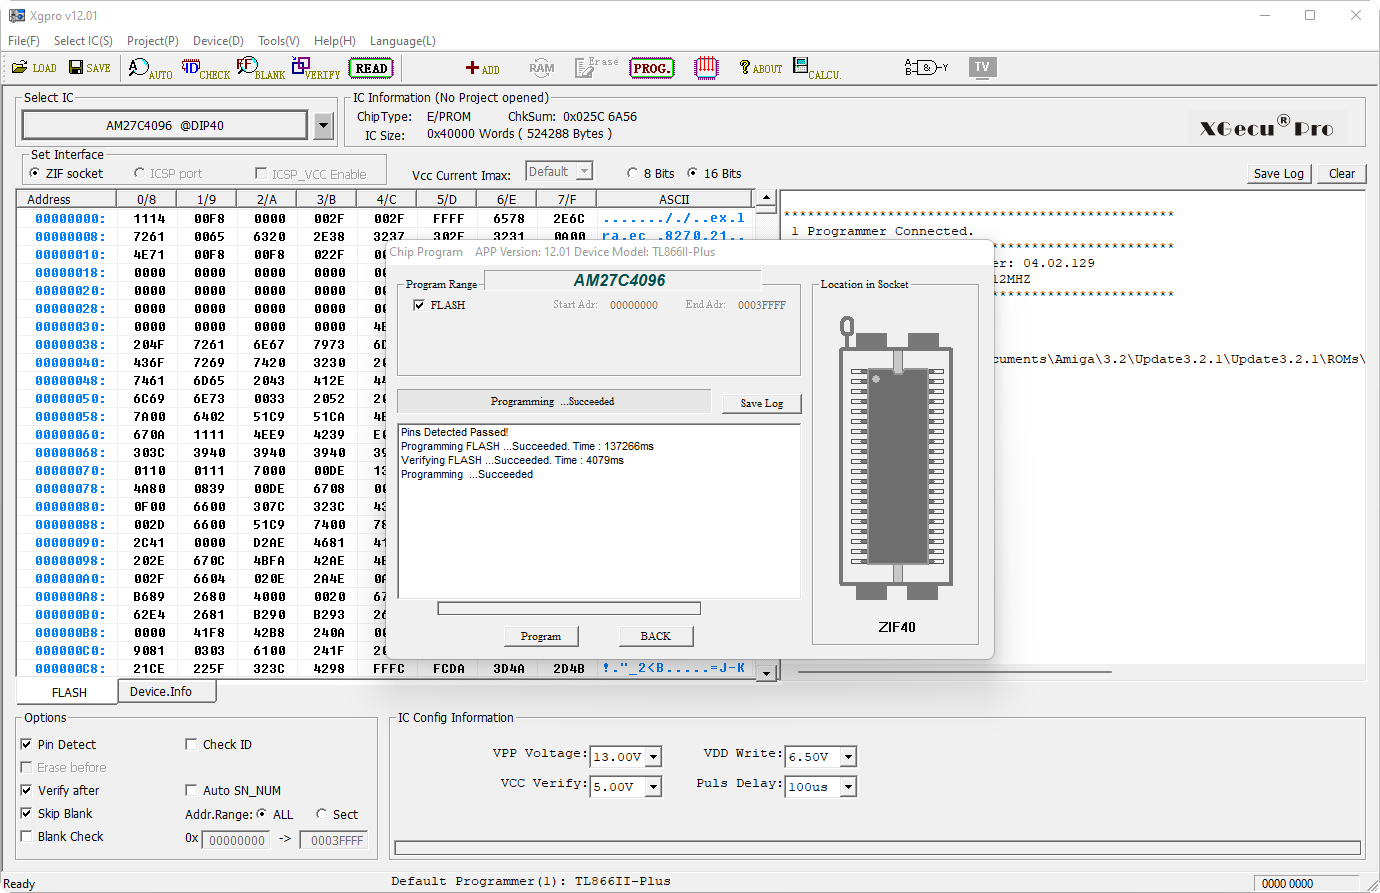Select 16 Bits radio option

point(692,173)
